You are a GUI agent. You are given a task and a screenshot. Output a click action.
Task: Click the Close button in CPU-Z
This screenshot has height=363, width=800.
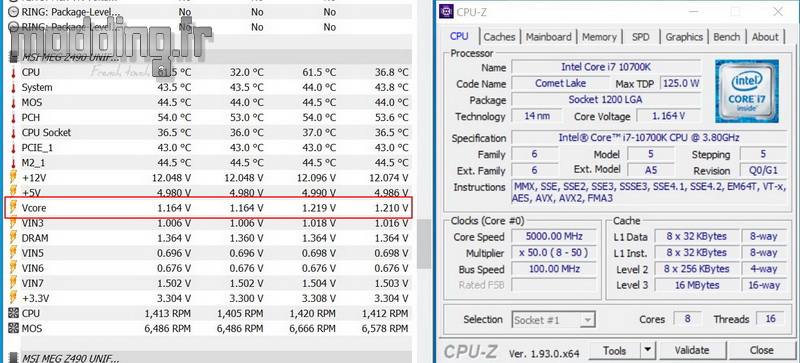click(761, 351)
